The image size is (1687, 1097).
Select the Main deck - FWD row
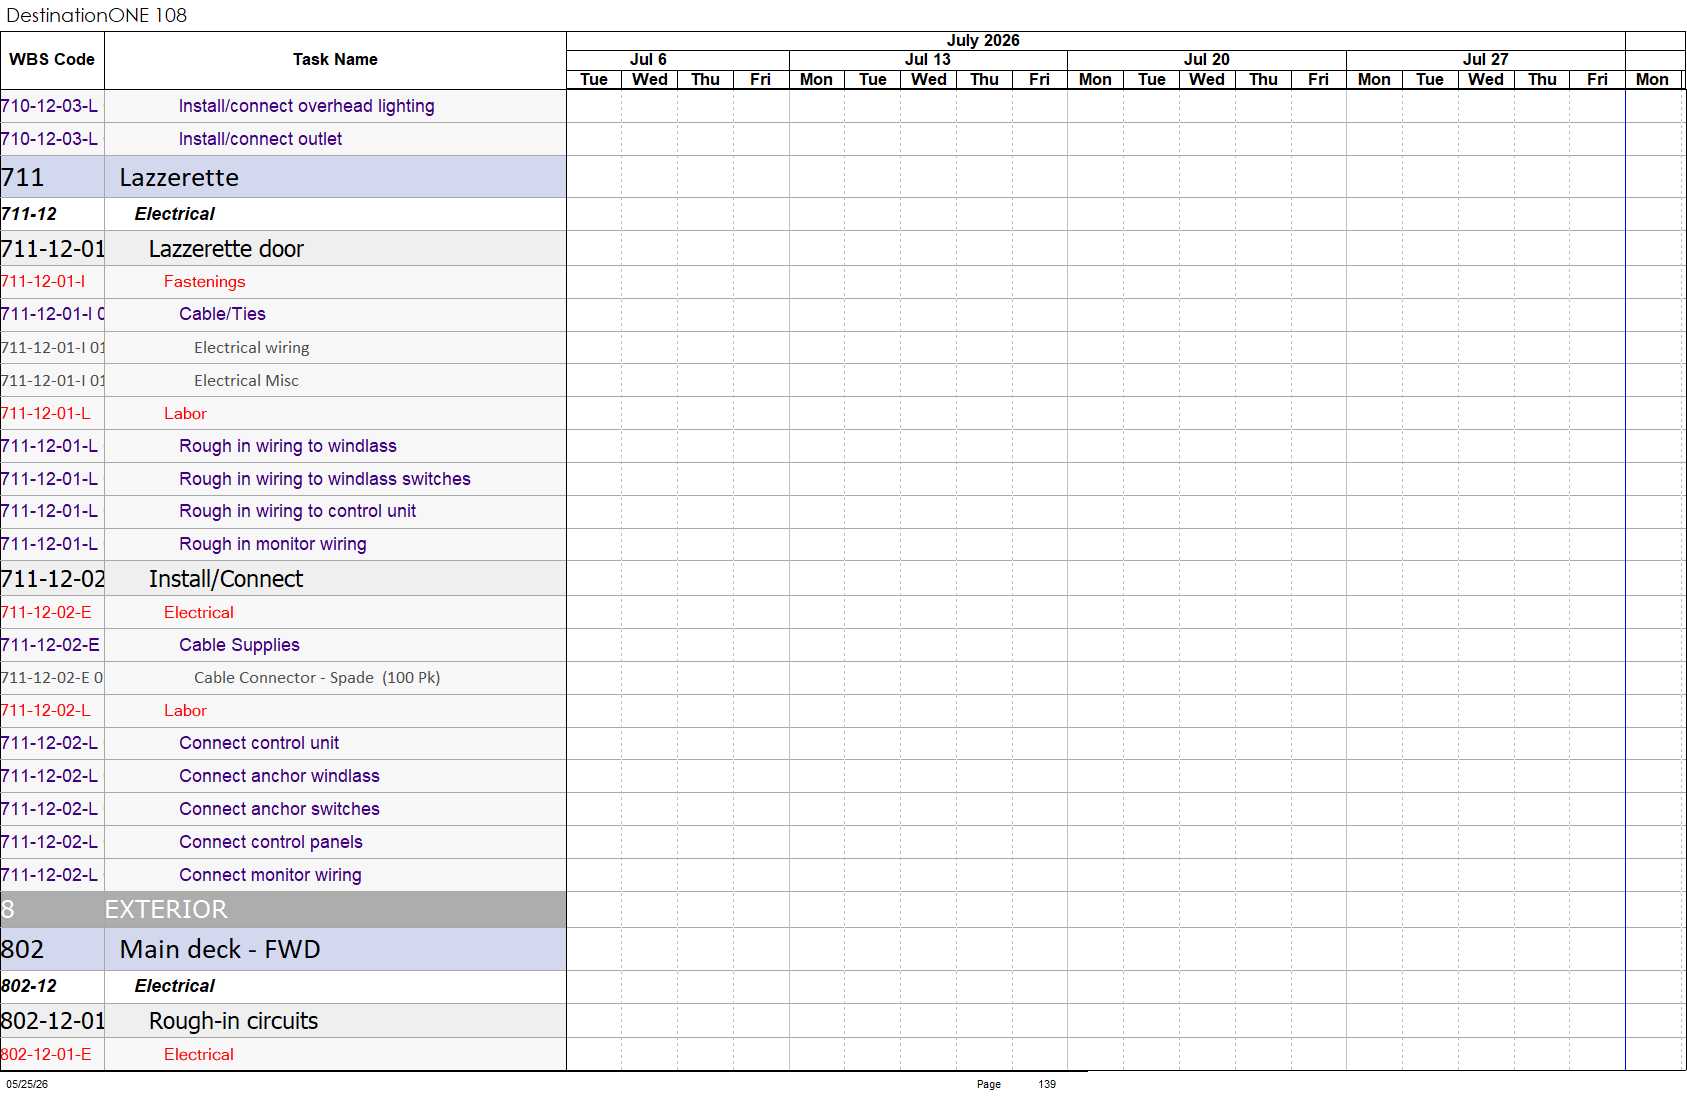coord(283,949)
